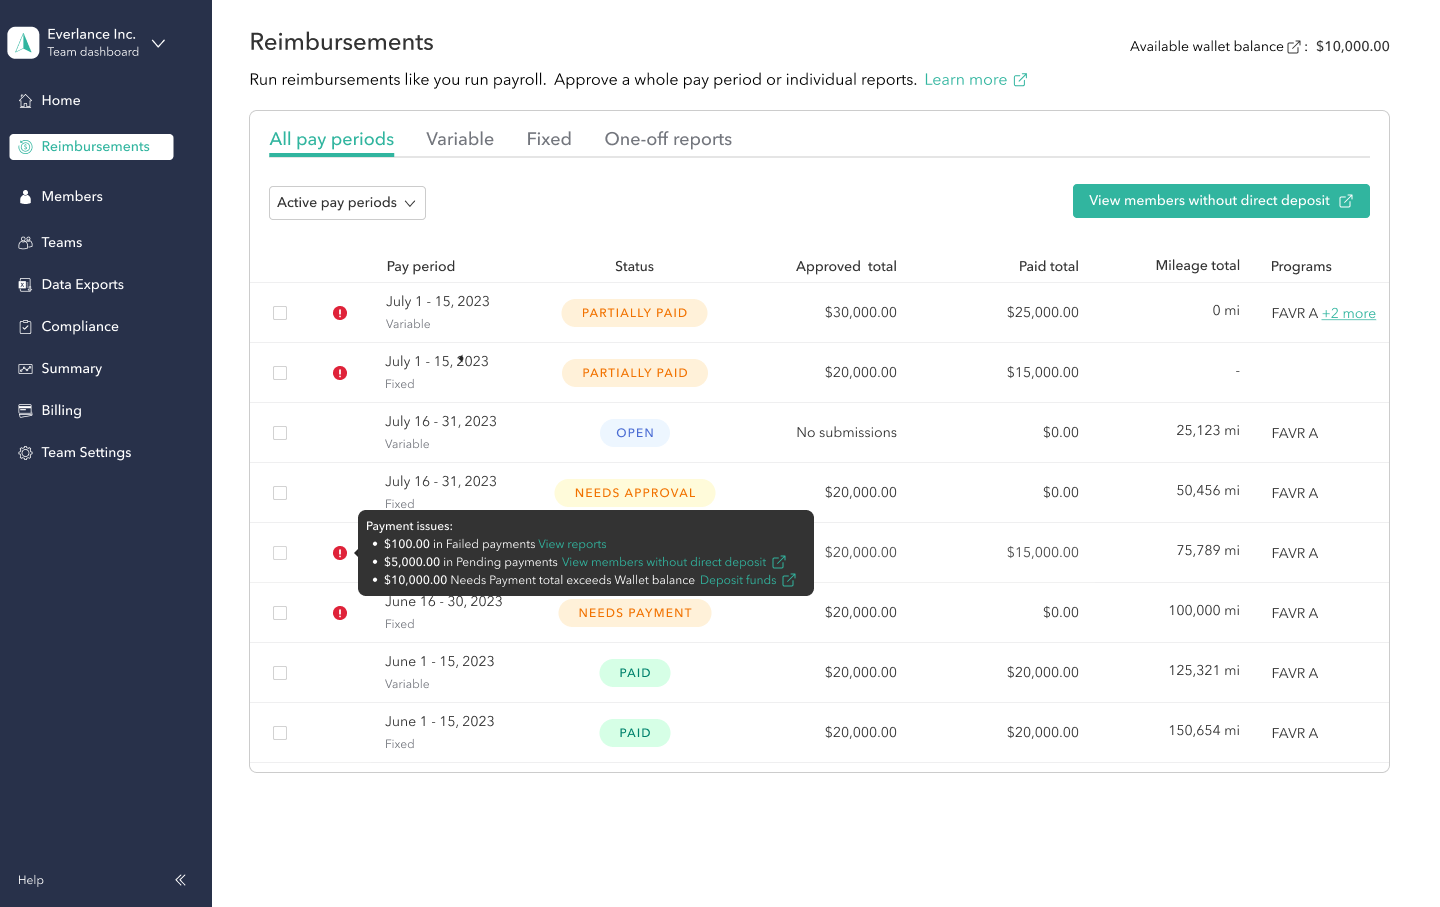Click the Everlance logo
This screenshot has width=1440, height=907.
(x=23, y=42)
